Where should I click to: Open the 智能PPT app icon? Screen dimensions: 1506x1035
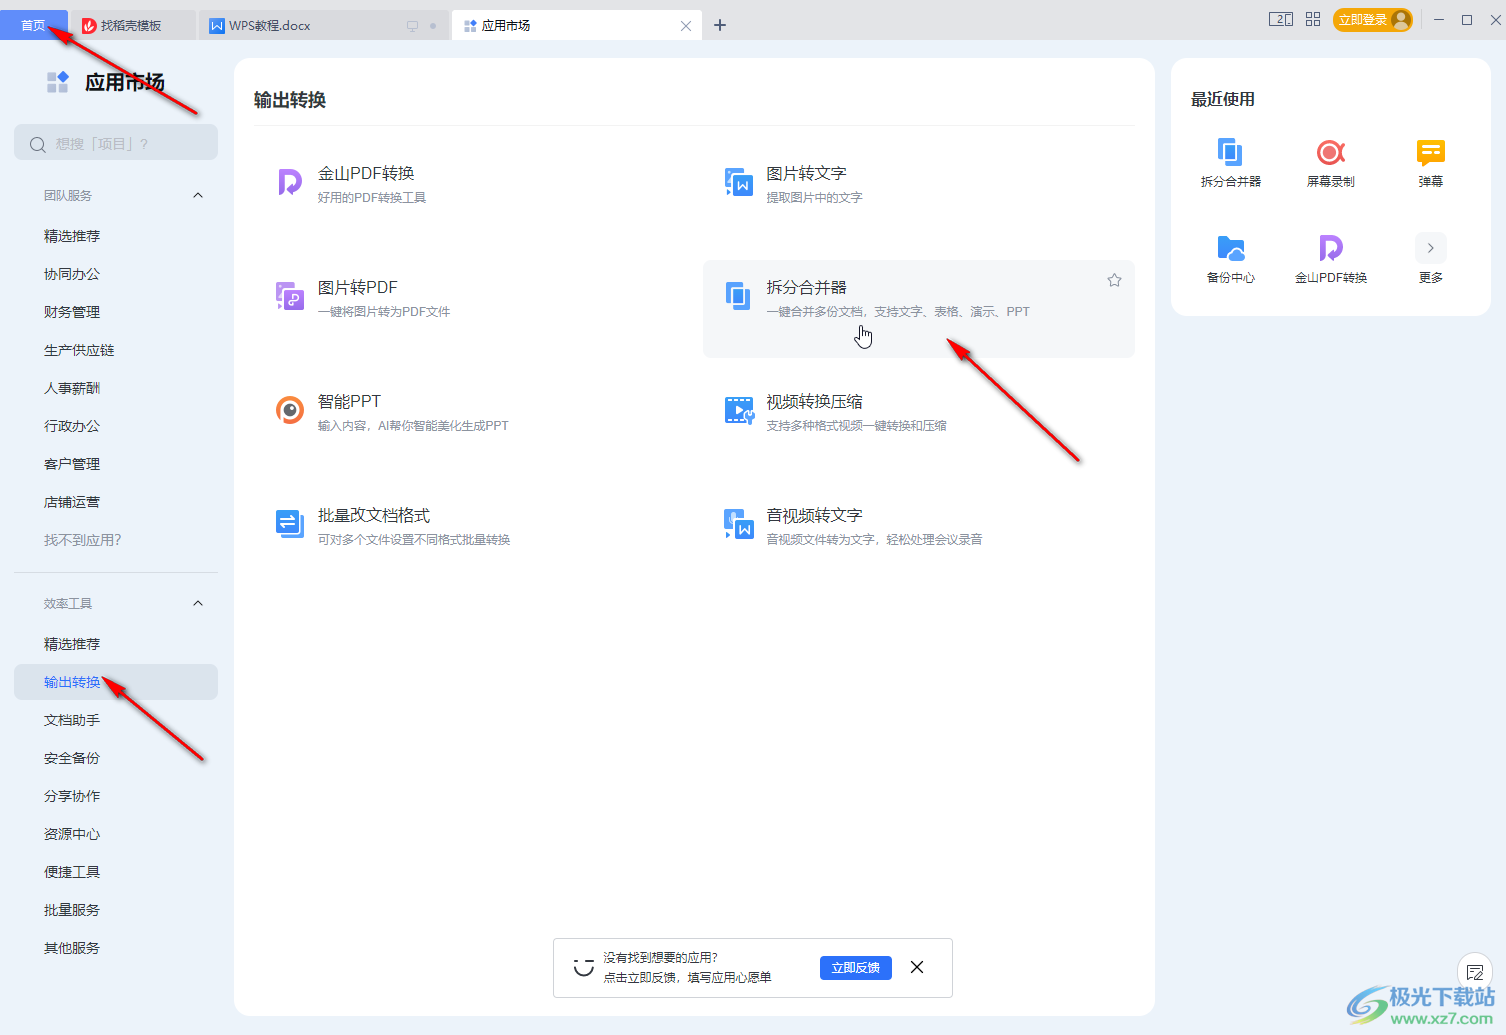289,410
